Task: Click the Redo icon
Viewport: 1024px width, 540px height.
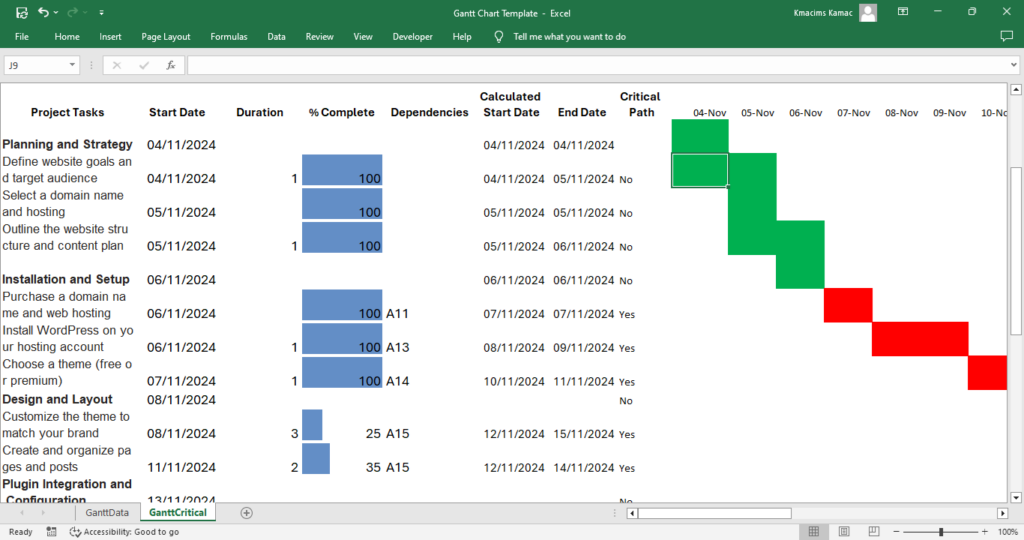Action: pos(72,12)
